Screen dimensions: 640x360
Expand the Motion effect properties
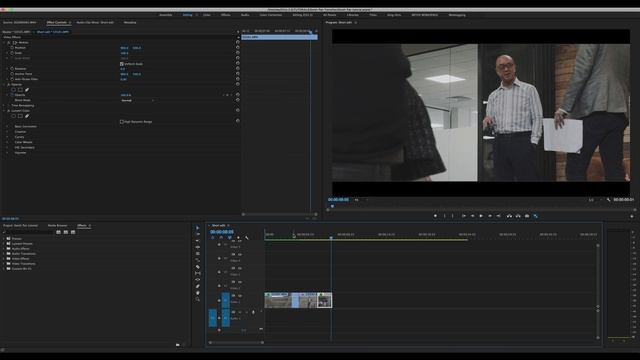point(4,42)
